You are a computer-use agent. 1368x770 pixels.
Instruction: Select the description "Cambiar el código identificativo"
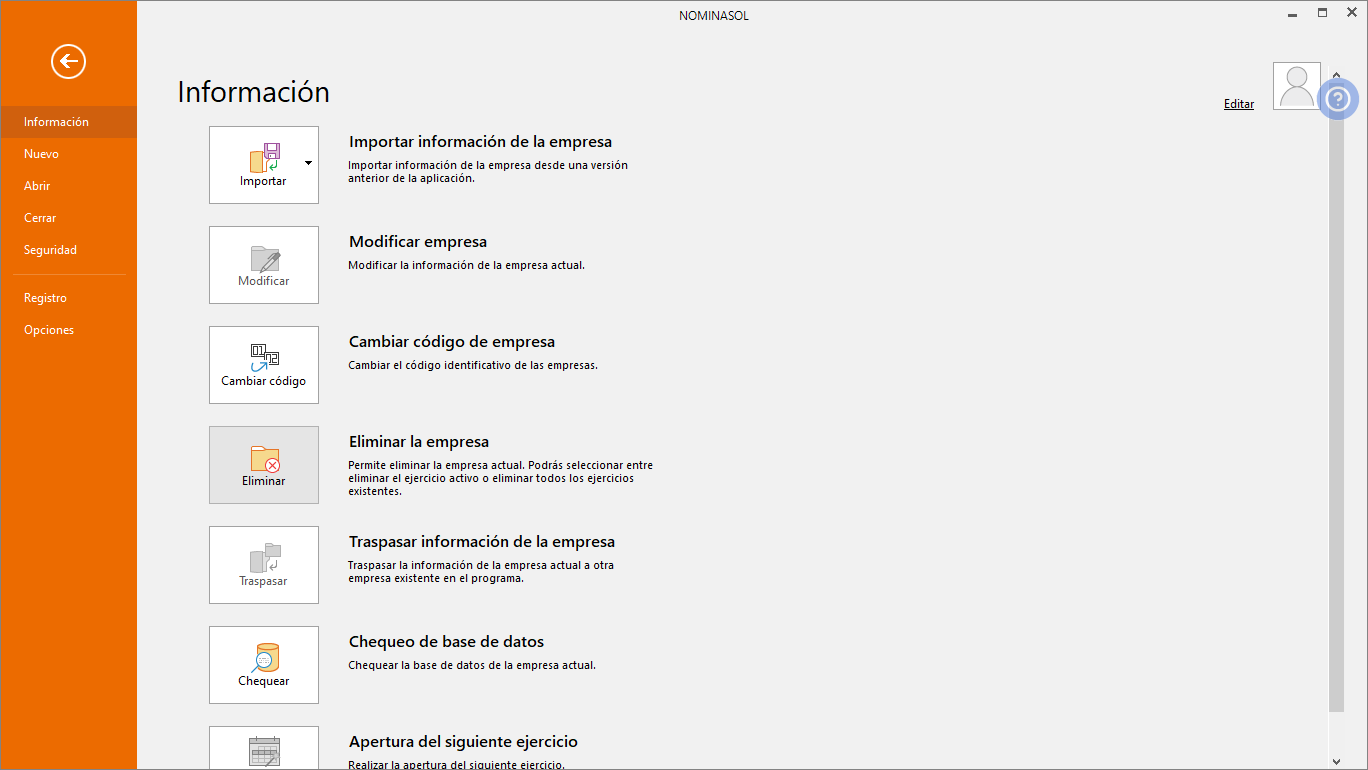pos(473,365)
